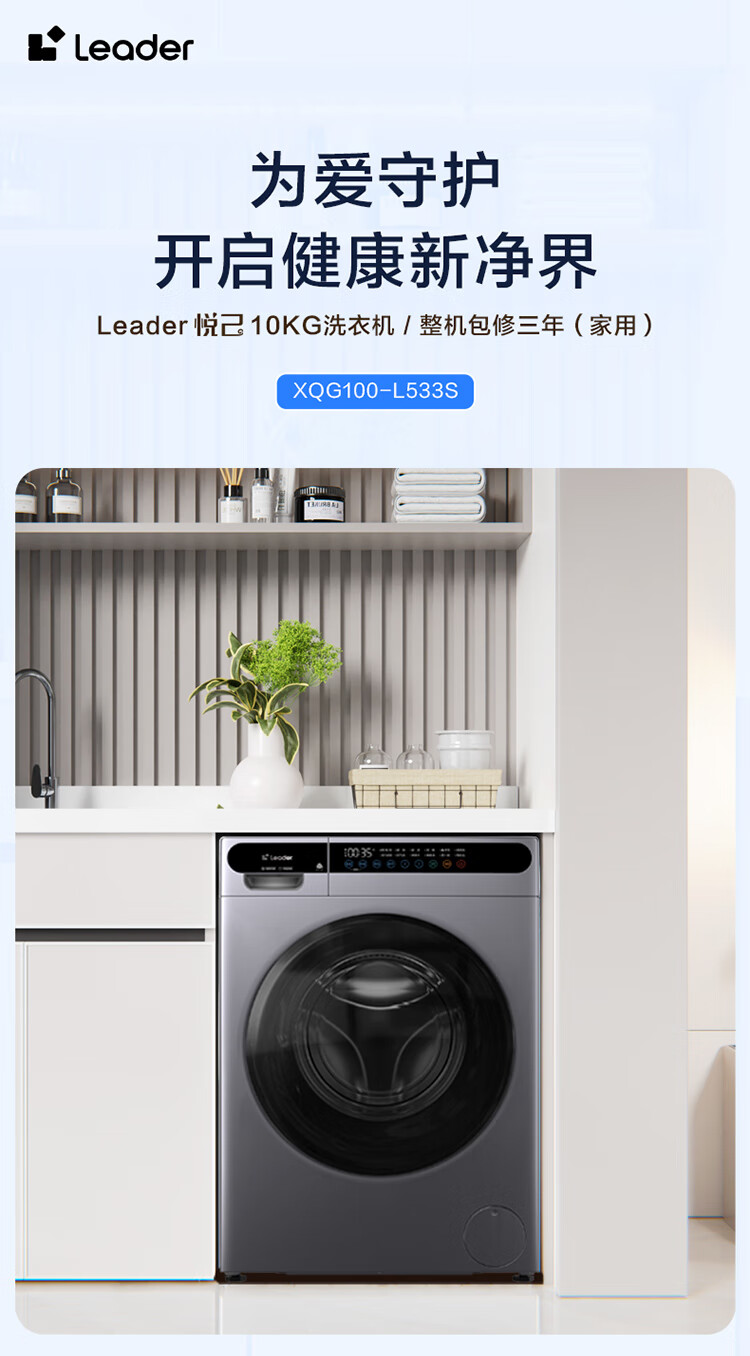Click the headline 开启健康新净界
The width and height of the screenshot is (750, 1356).
375,262
